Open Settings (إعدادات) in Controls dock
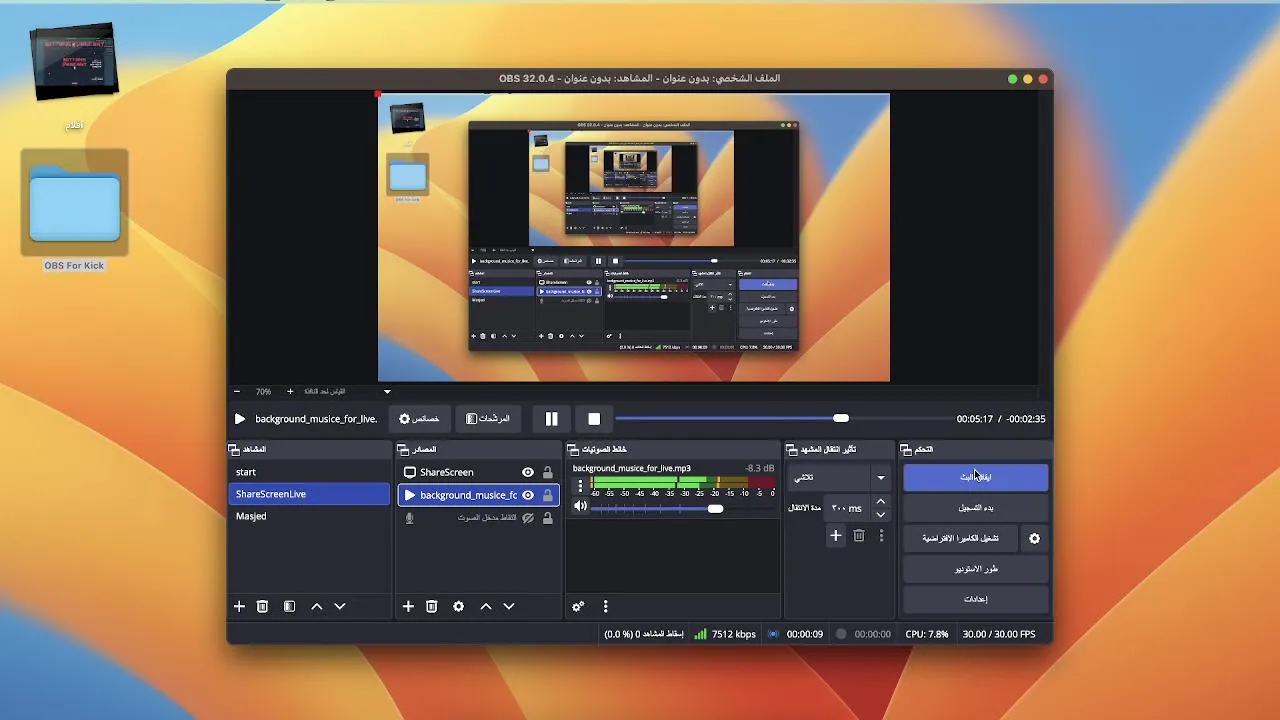This screenshot has width=1280, height=720. (x=976, y=599)
